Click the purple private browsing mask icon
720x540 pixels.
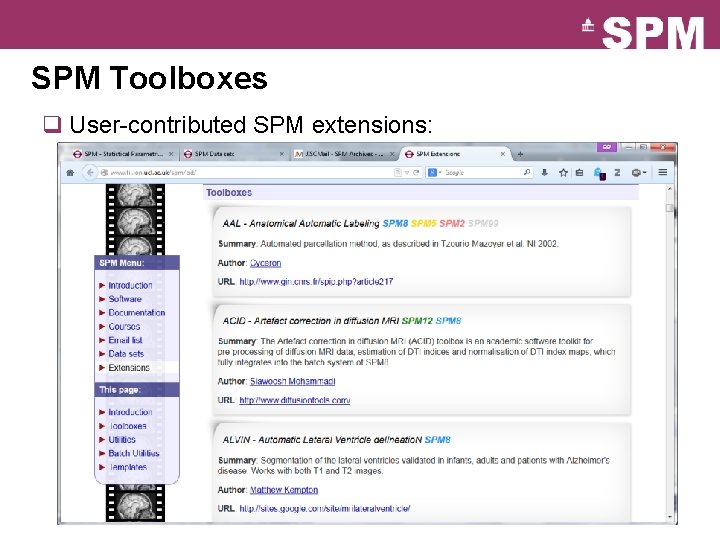point(607,147)
